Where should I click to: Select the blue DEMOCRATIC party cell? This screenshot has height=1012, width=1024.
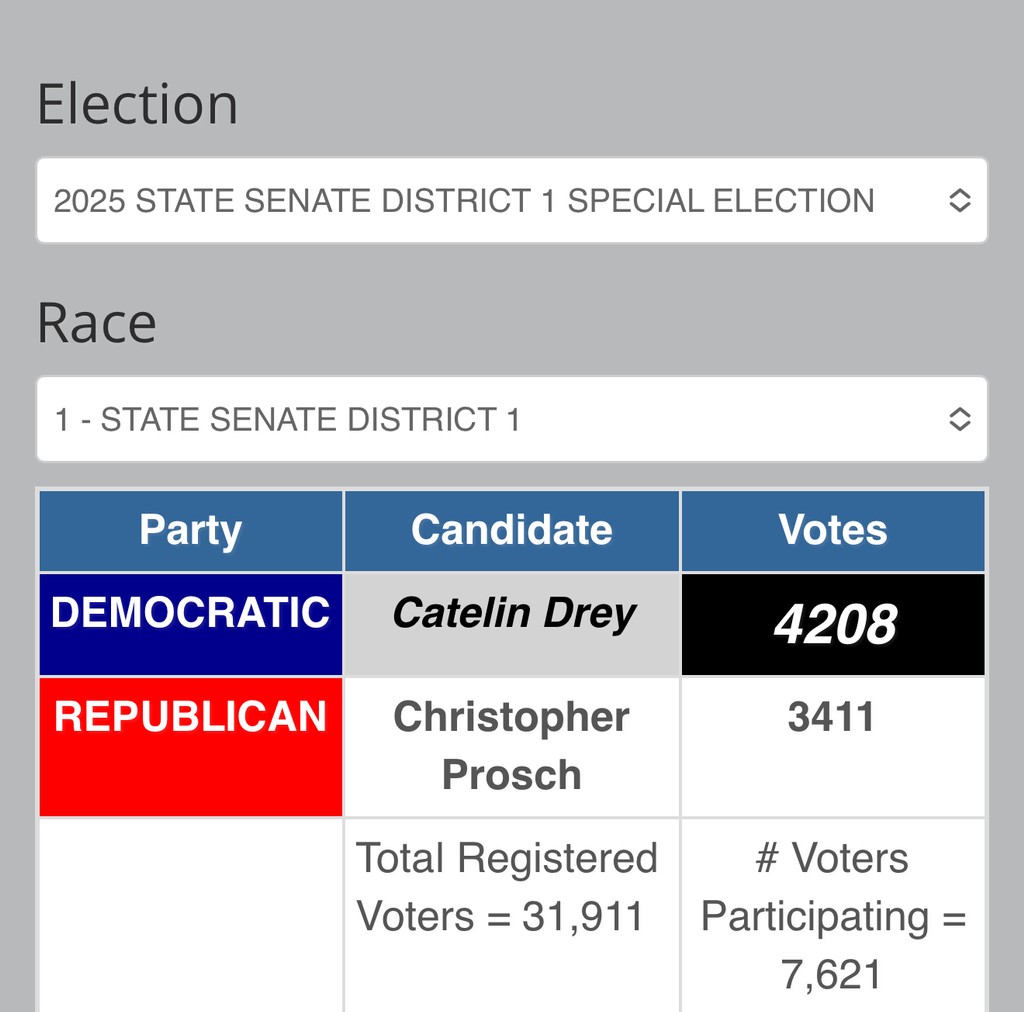point(191,624)
